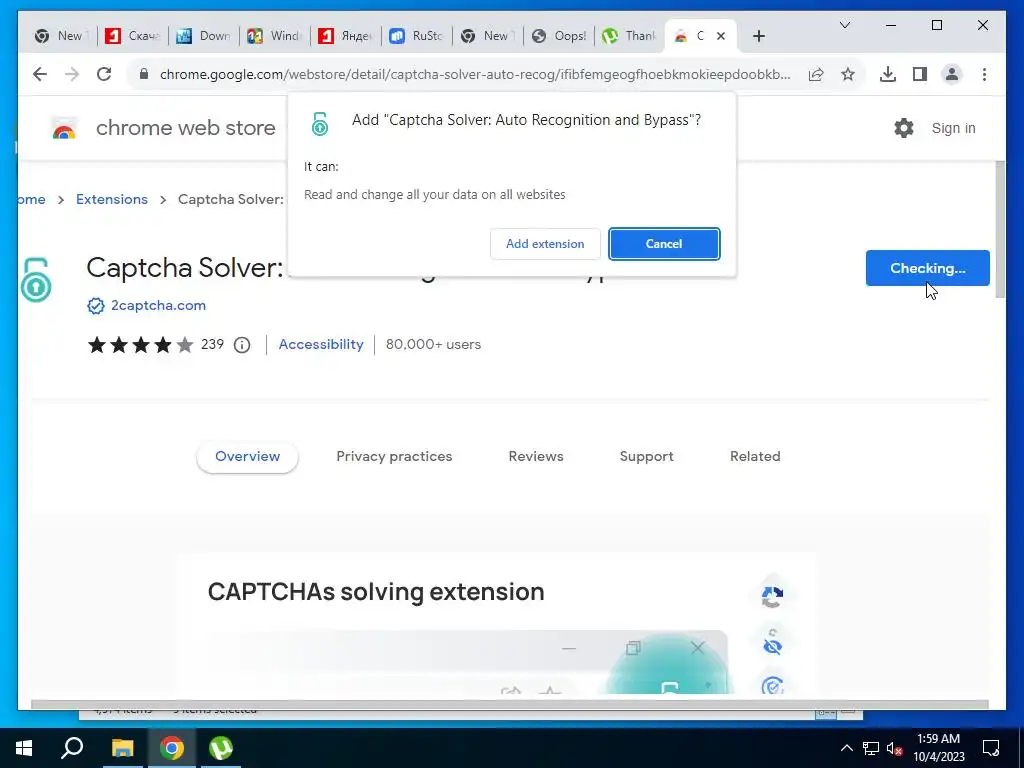Click the site lock icon in address bar

144,74
